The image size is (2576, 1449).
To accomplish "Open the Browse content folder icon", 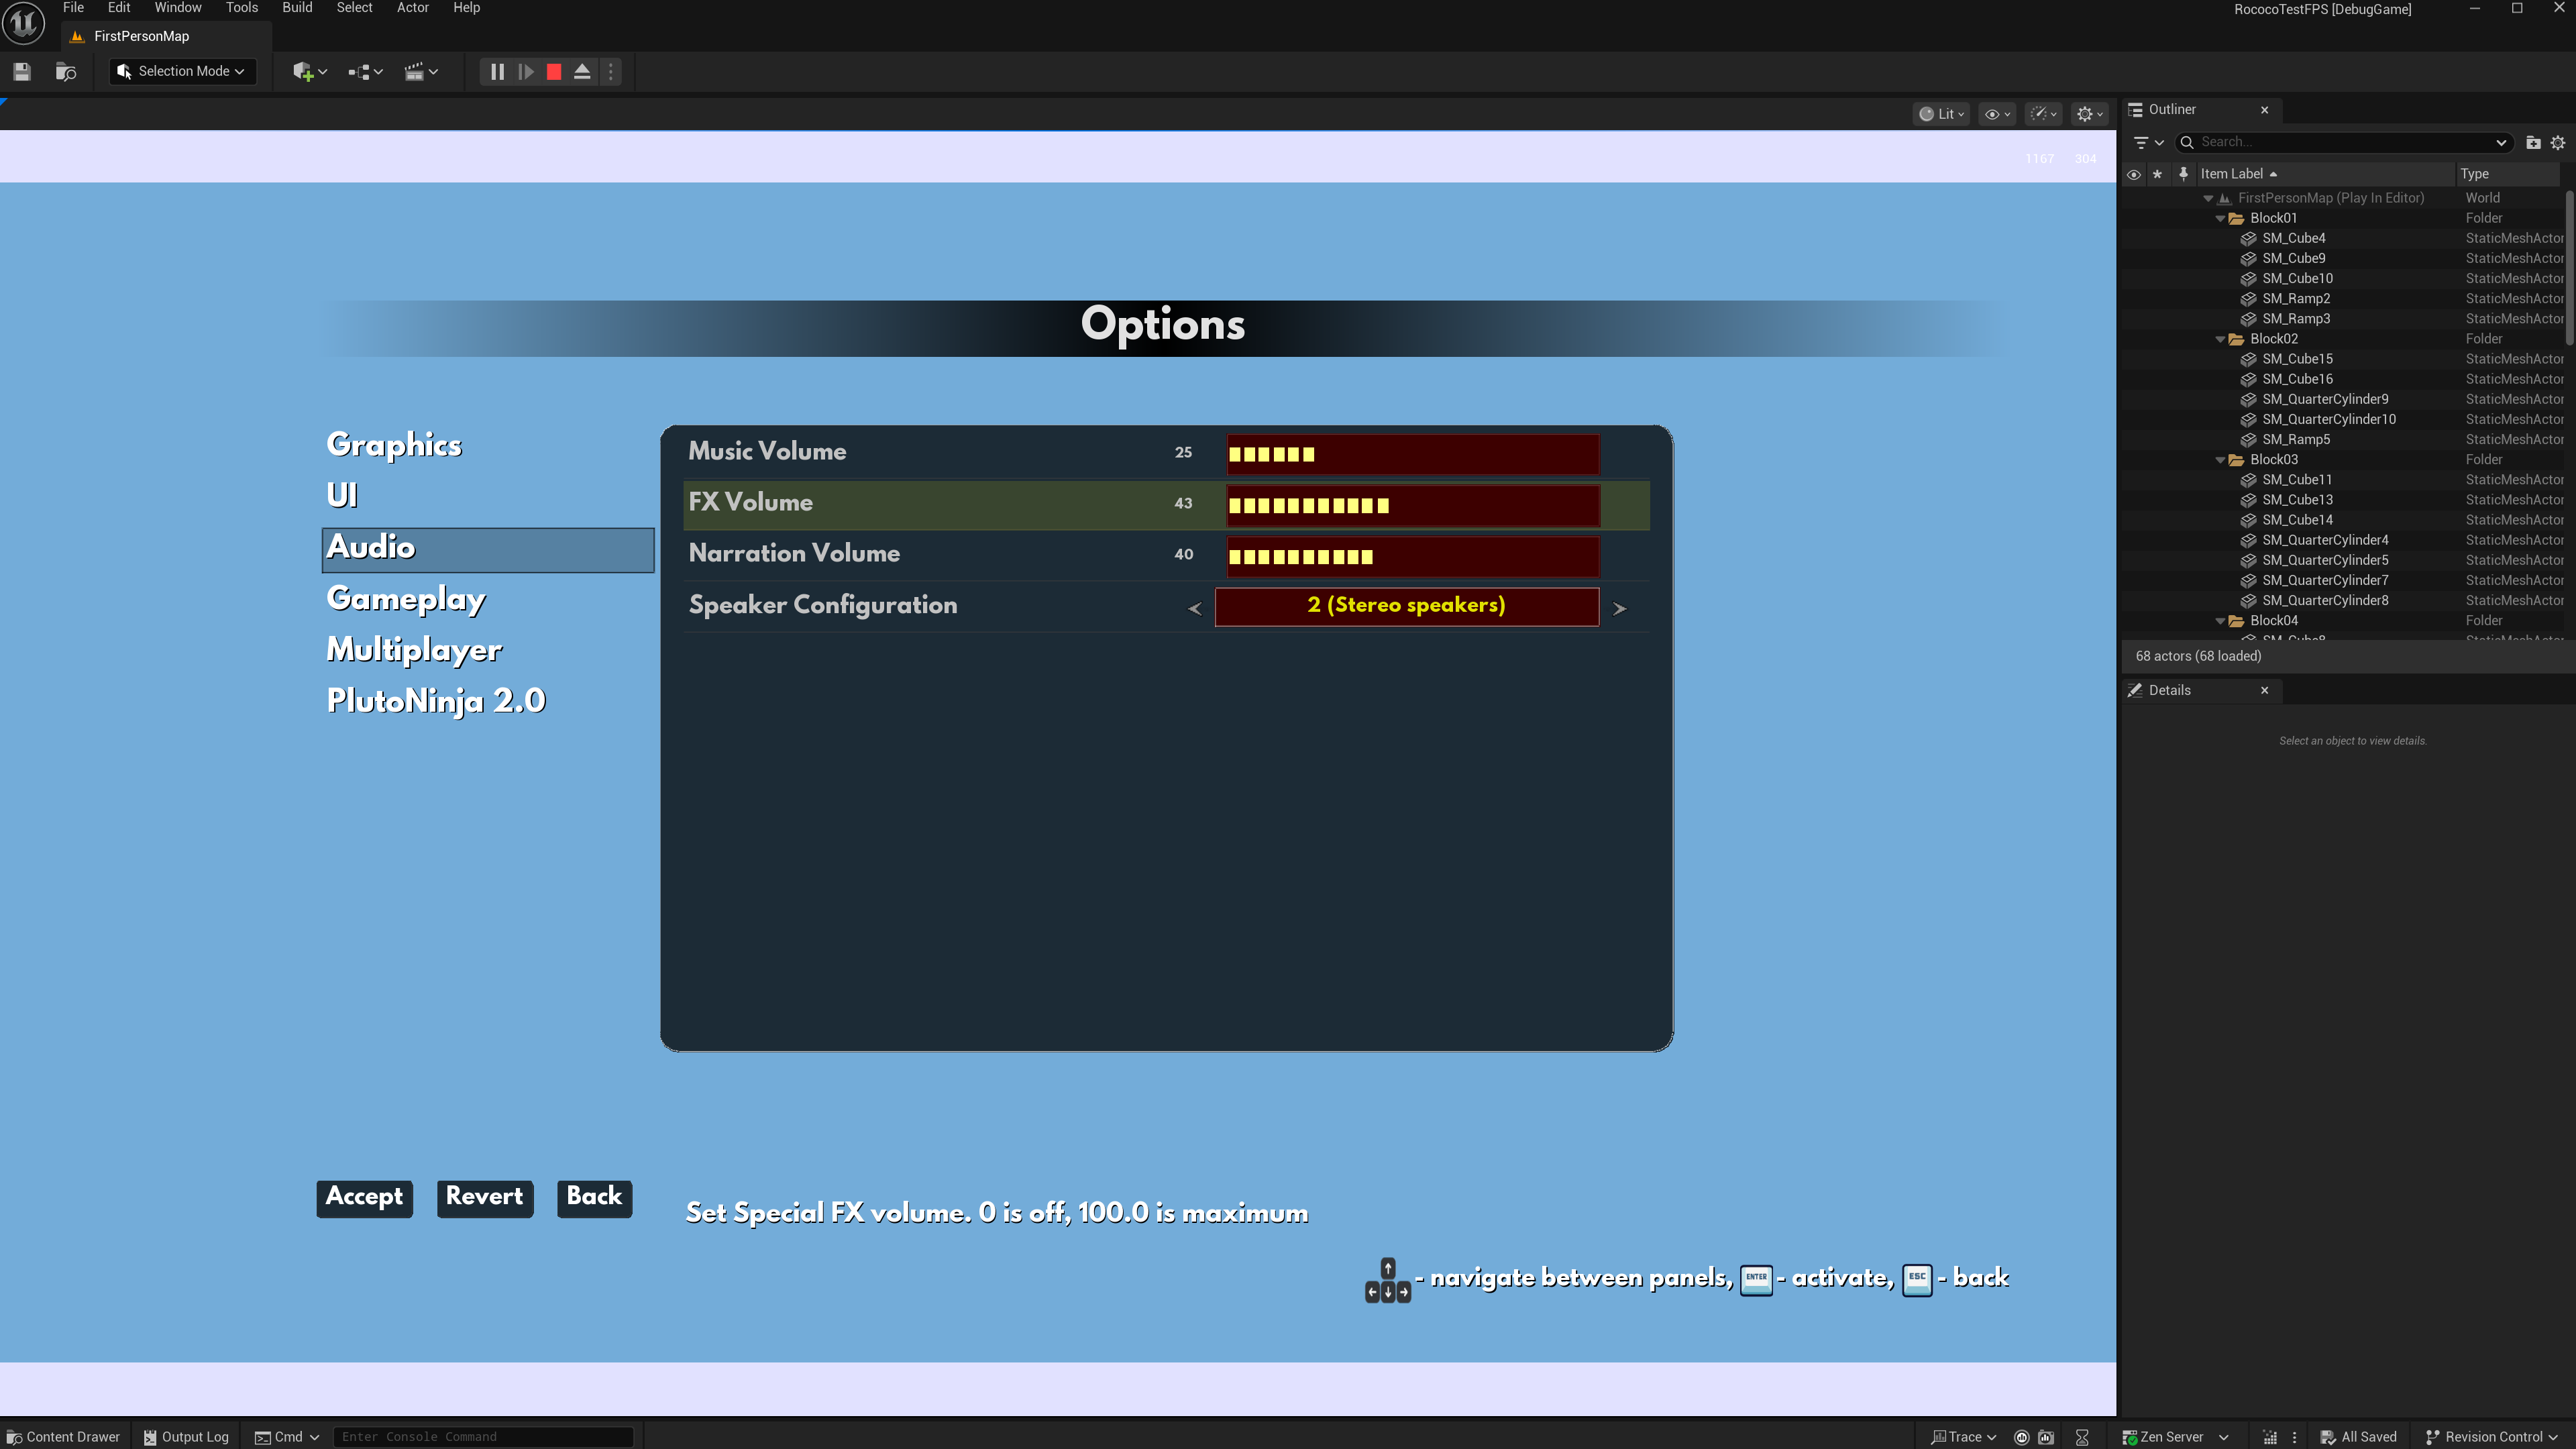I will point(66,71).
